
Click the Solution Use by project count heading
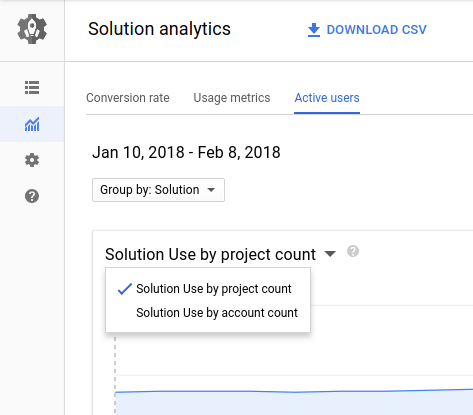pyautogui.click(x=210, y=254)
